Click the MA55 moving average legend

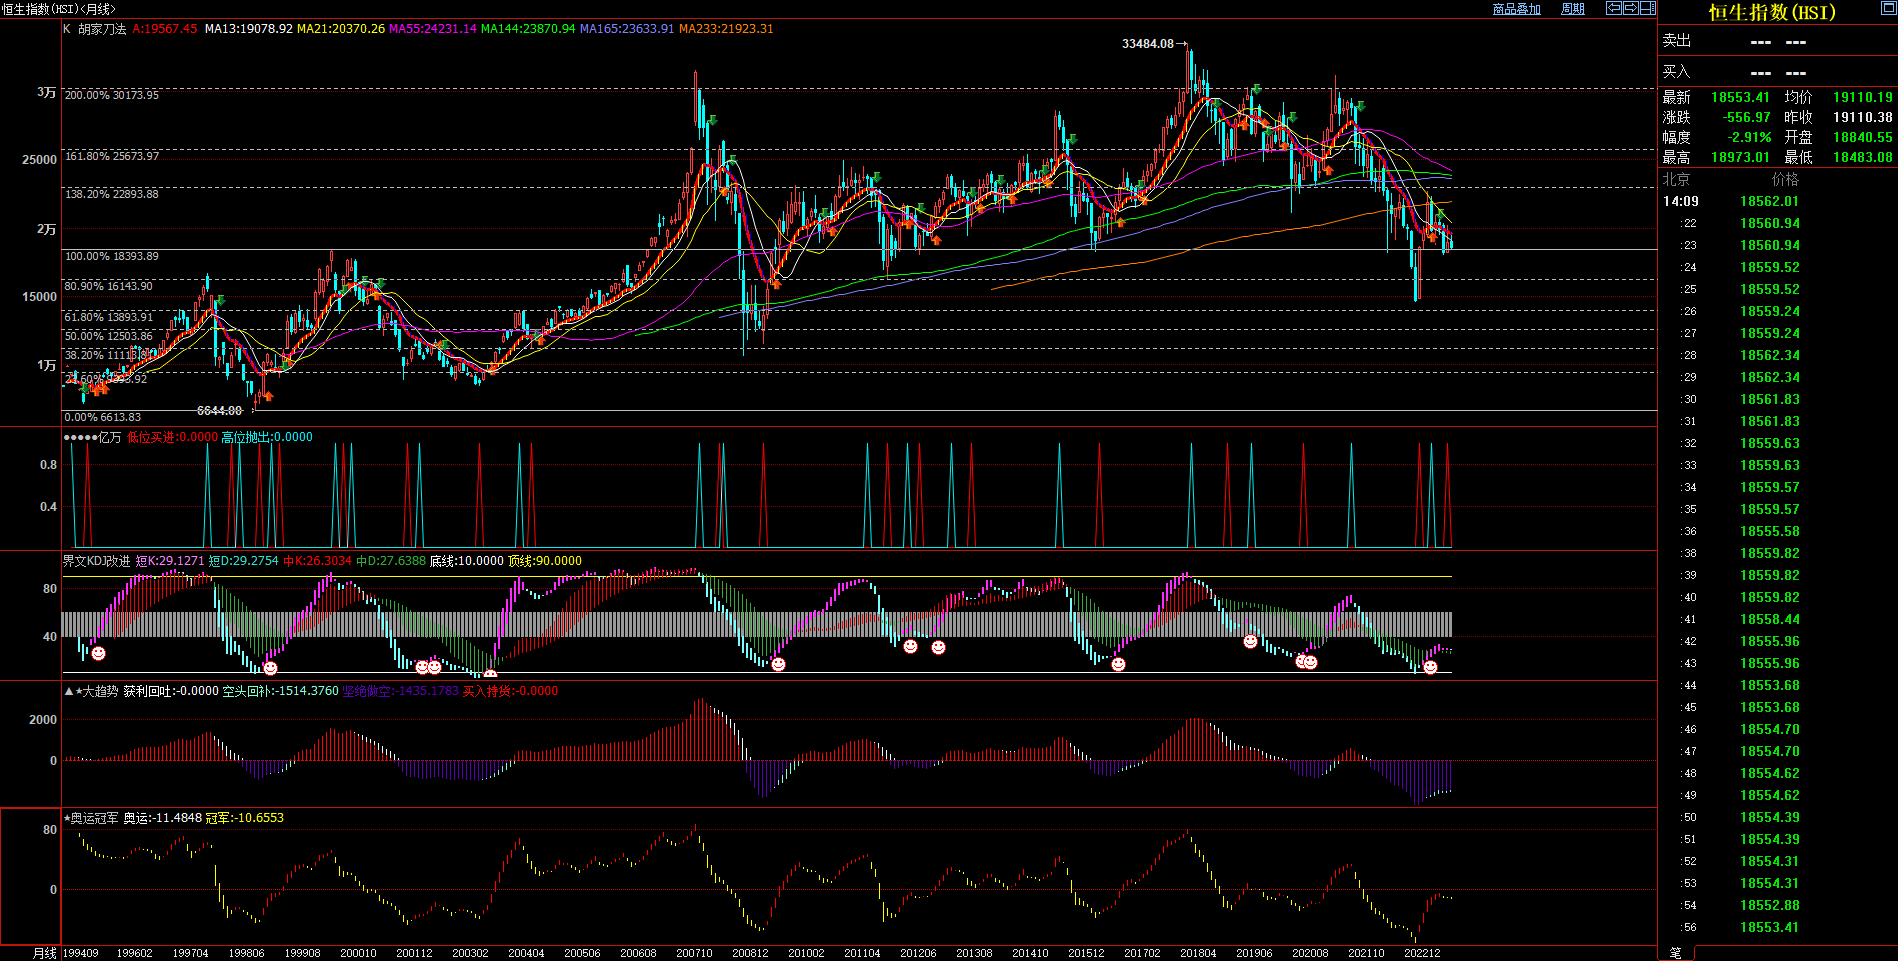[x=432, y=29]
